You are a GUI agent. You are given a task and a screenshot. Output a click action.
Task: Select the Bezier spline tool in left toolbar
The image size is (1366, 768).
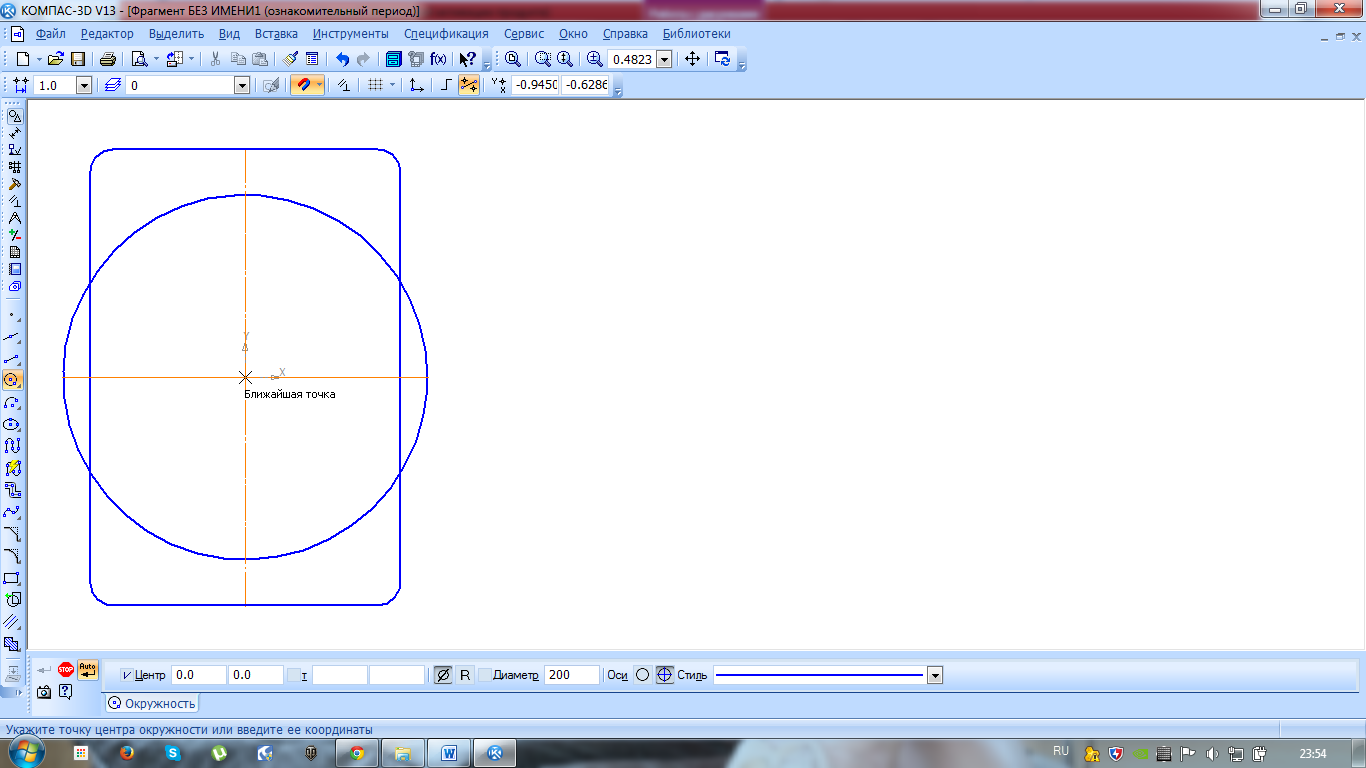(x=13, y=512)
